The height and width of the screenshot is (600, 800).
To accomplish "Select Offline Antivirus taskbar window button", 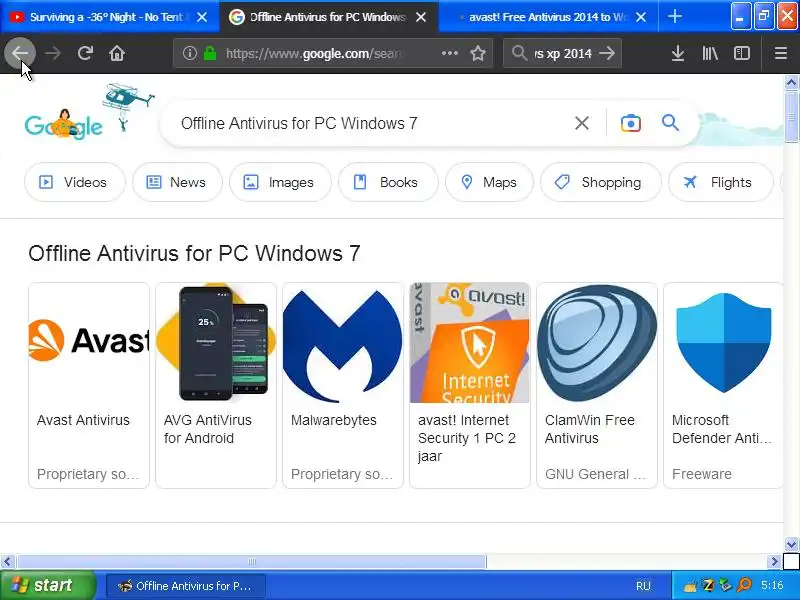I will click(x=186, y=586).
